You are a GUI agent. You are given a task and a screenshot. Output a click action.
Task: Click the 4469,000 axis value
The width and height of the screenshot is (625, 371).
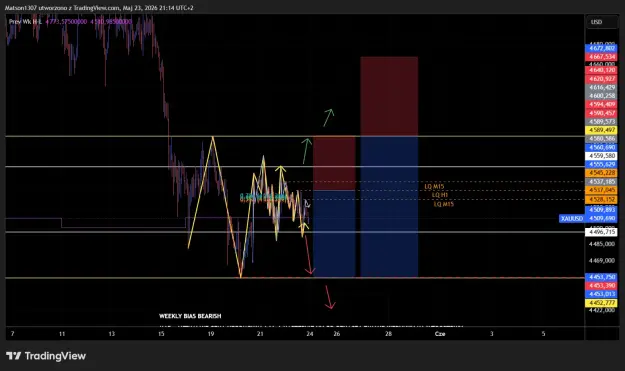[601, 261]
